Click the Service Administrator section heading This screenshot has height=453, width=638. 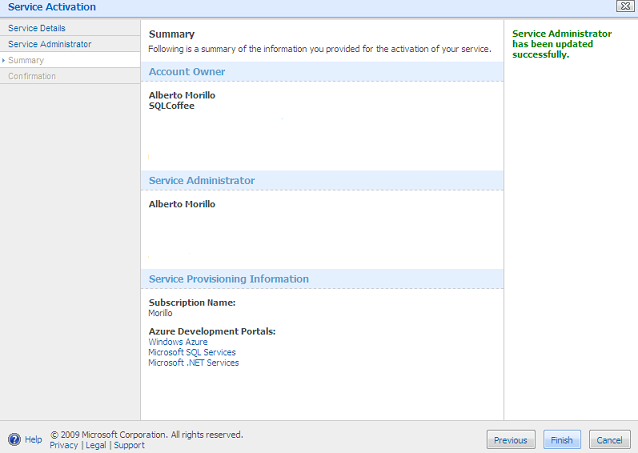coord(202,180)
